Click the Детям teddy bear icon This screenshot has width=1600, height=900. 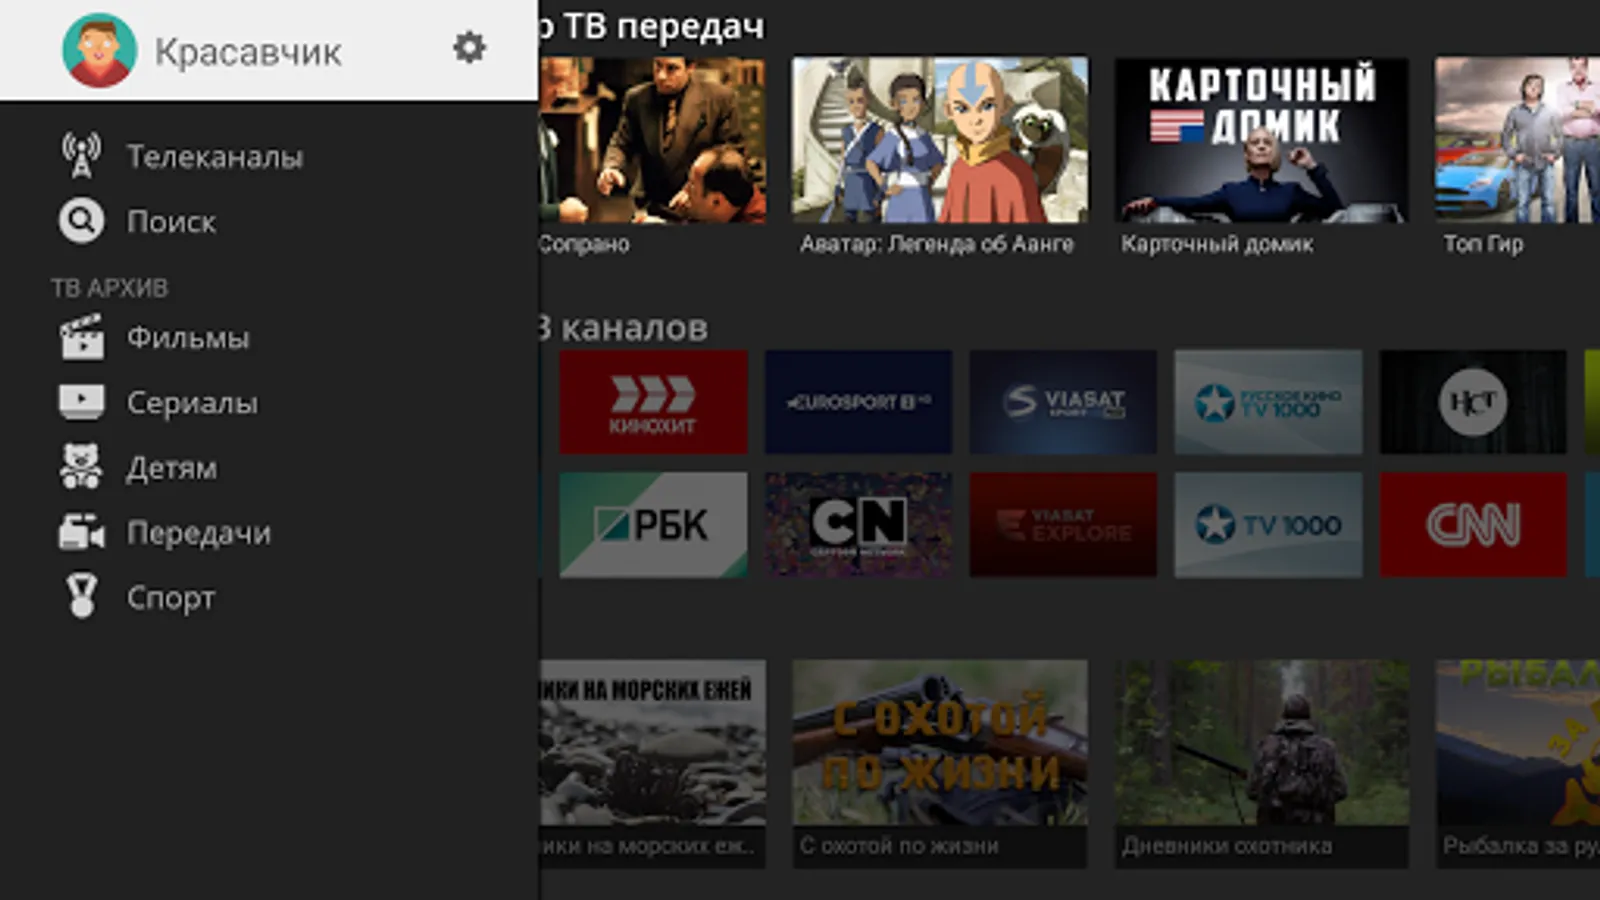[x=81, y=467]
